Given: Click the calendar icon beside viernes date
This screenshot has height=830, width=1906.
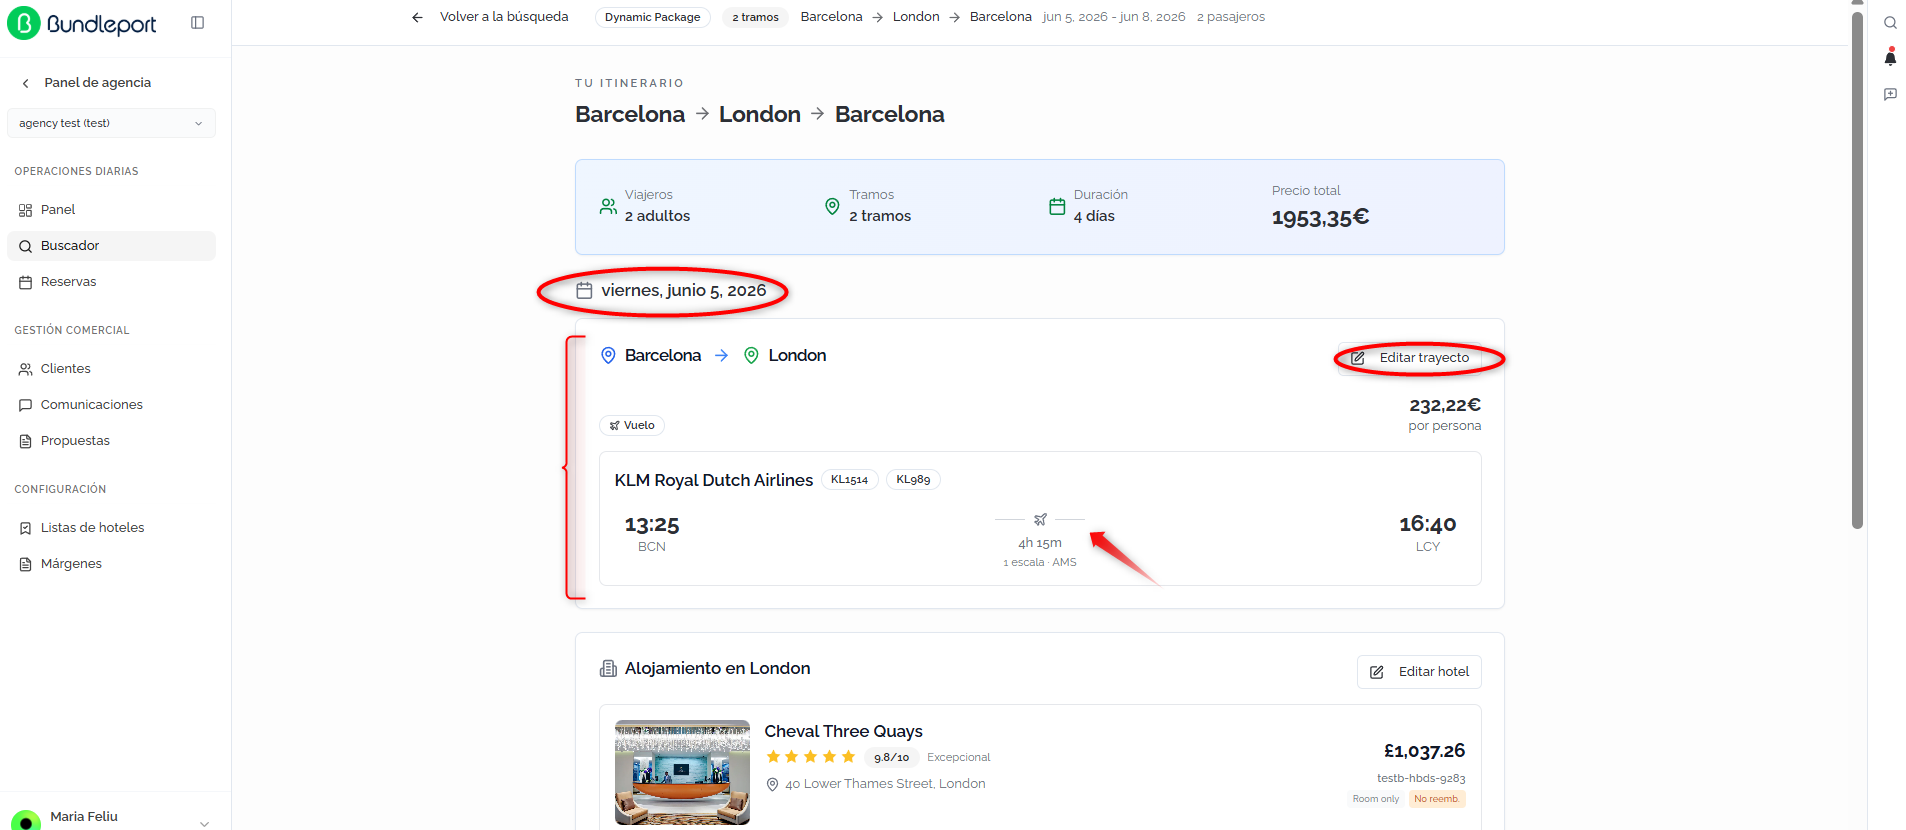Looking at the screenshot, I should tap(585, 290).
